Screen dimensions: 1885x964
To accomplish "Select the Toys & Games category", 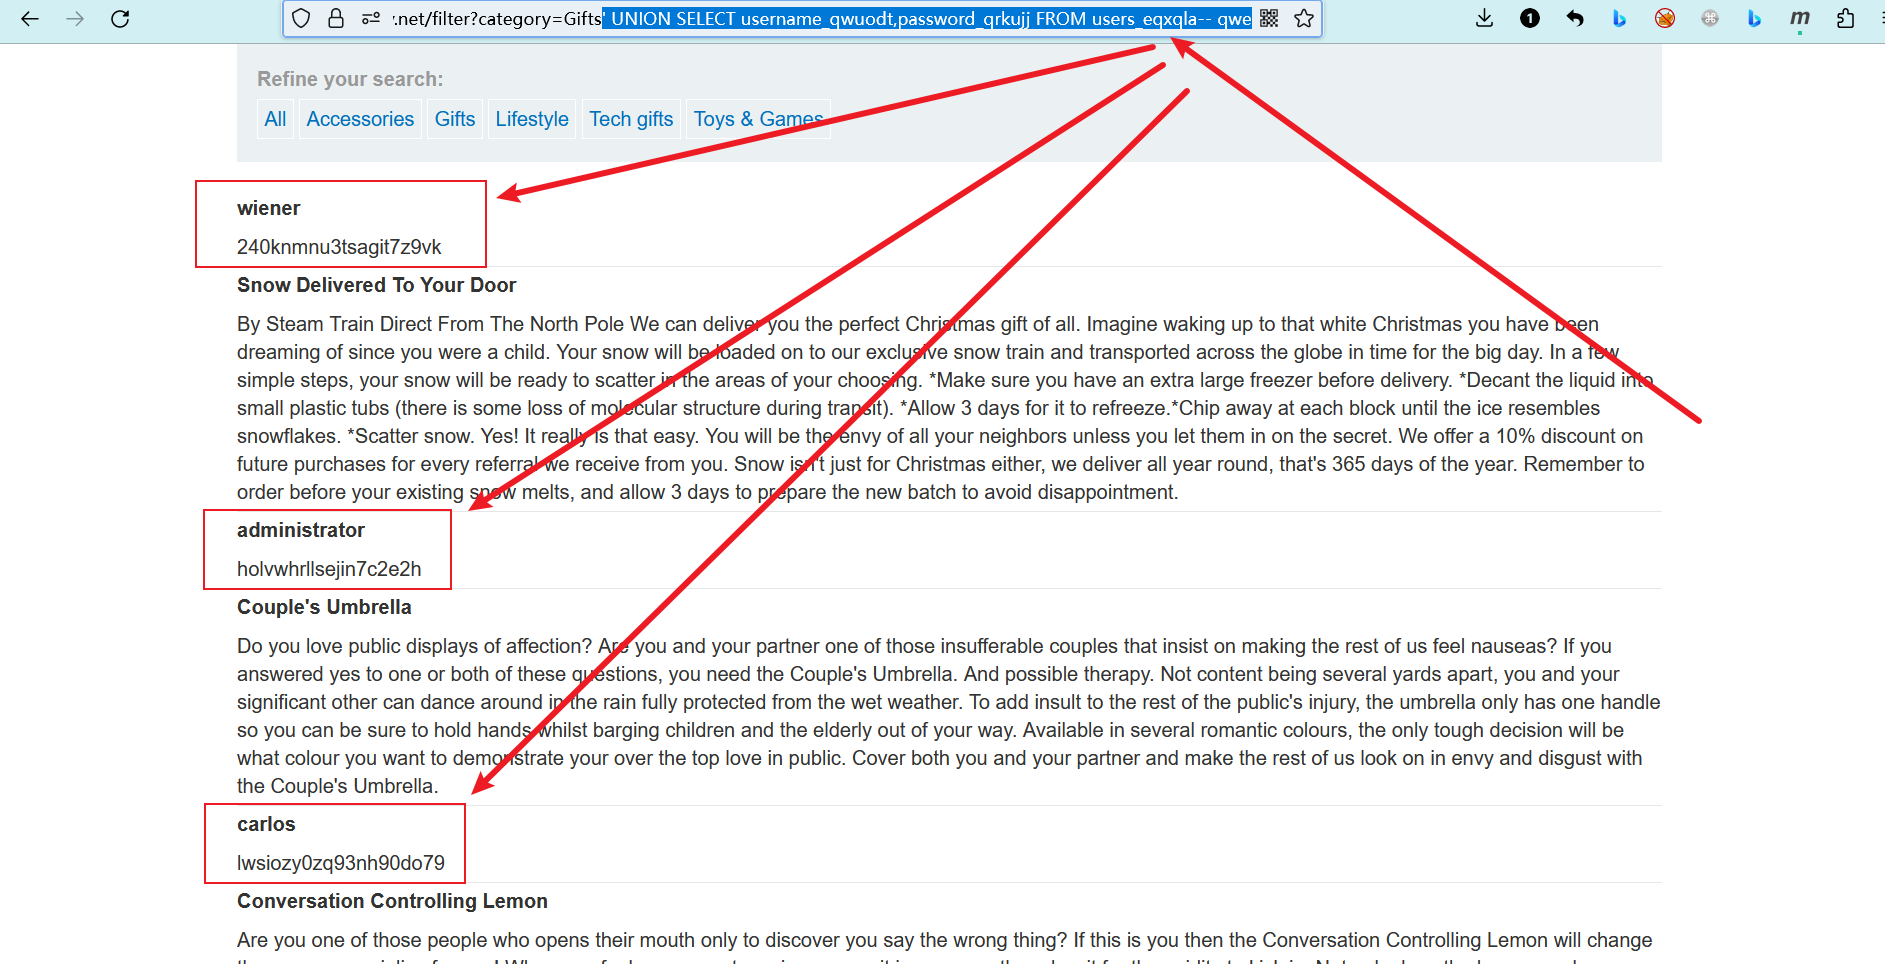I will [759, 119].
